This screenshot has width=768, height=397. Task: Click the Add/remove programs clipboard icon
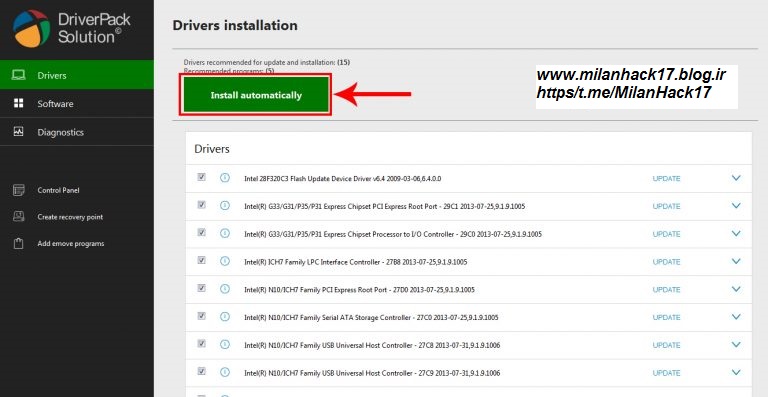[19, 243]
